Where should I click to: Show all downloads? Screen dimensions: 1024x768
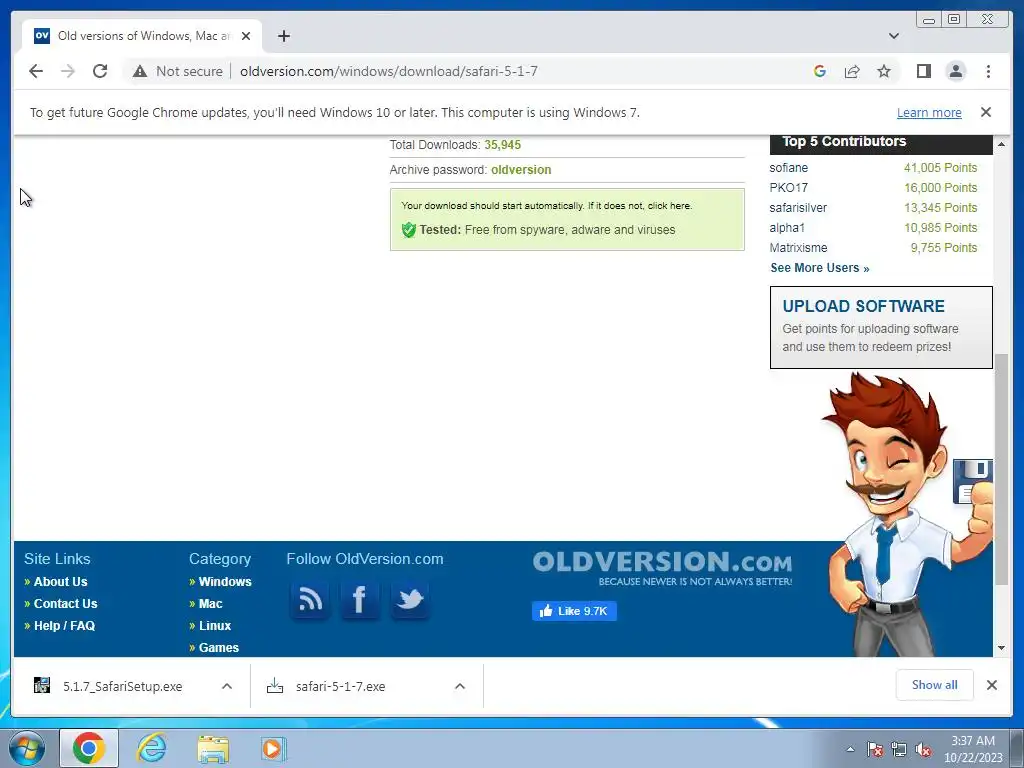tap(935, 685)
